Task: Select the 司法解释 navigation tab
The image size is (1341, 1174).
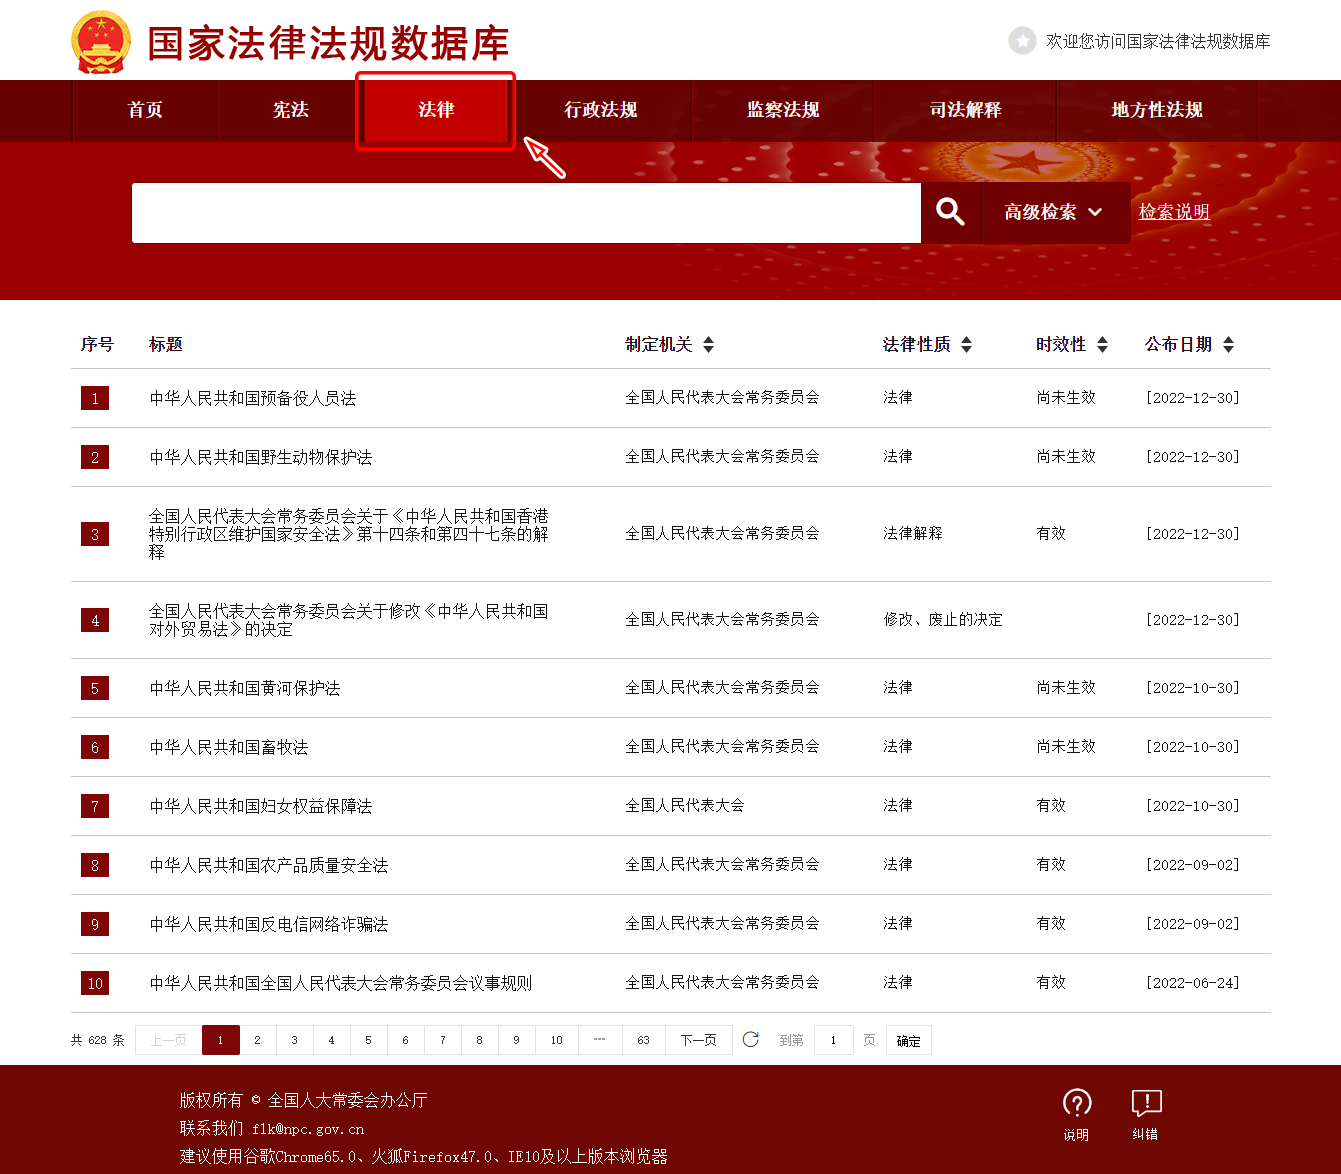Action: [965, 110]
